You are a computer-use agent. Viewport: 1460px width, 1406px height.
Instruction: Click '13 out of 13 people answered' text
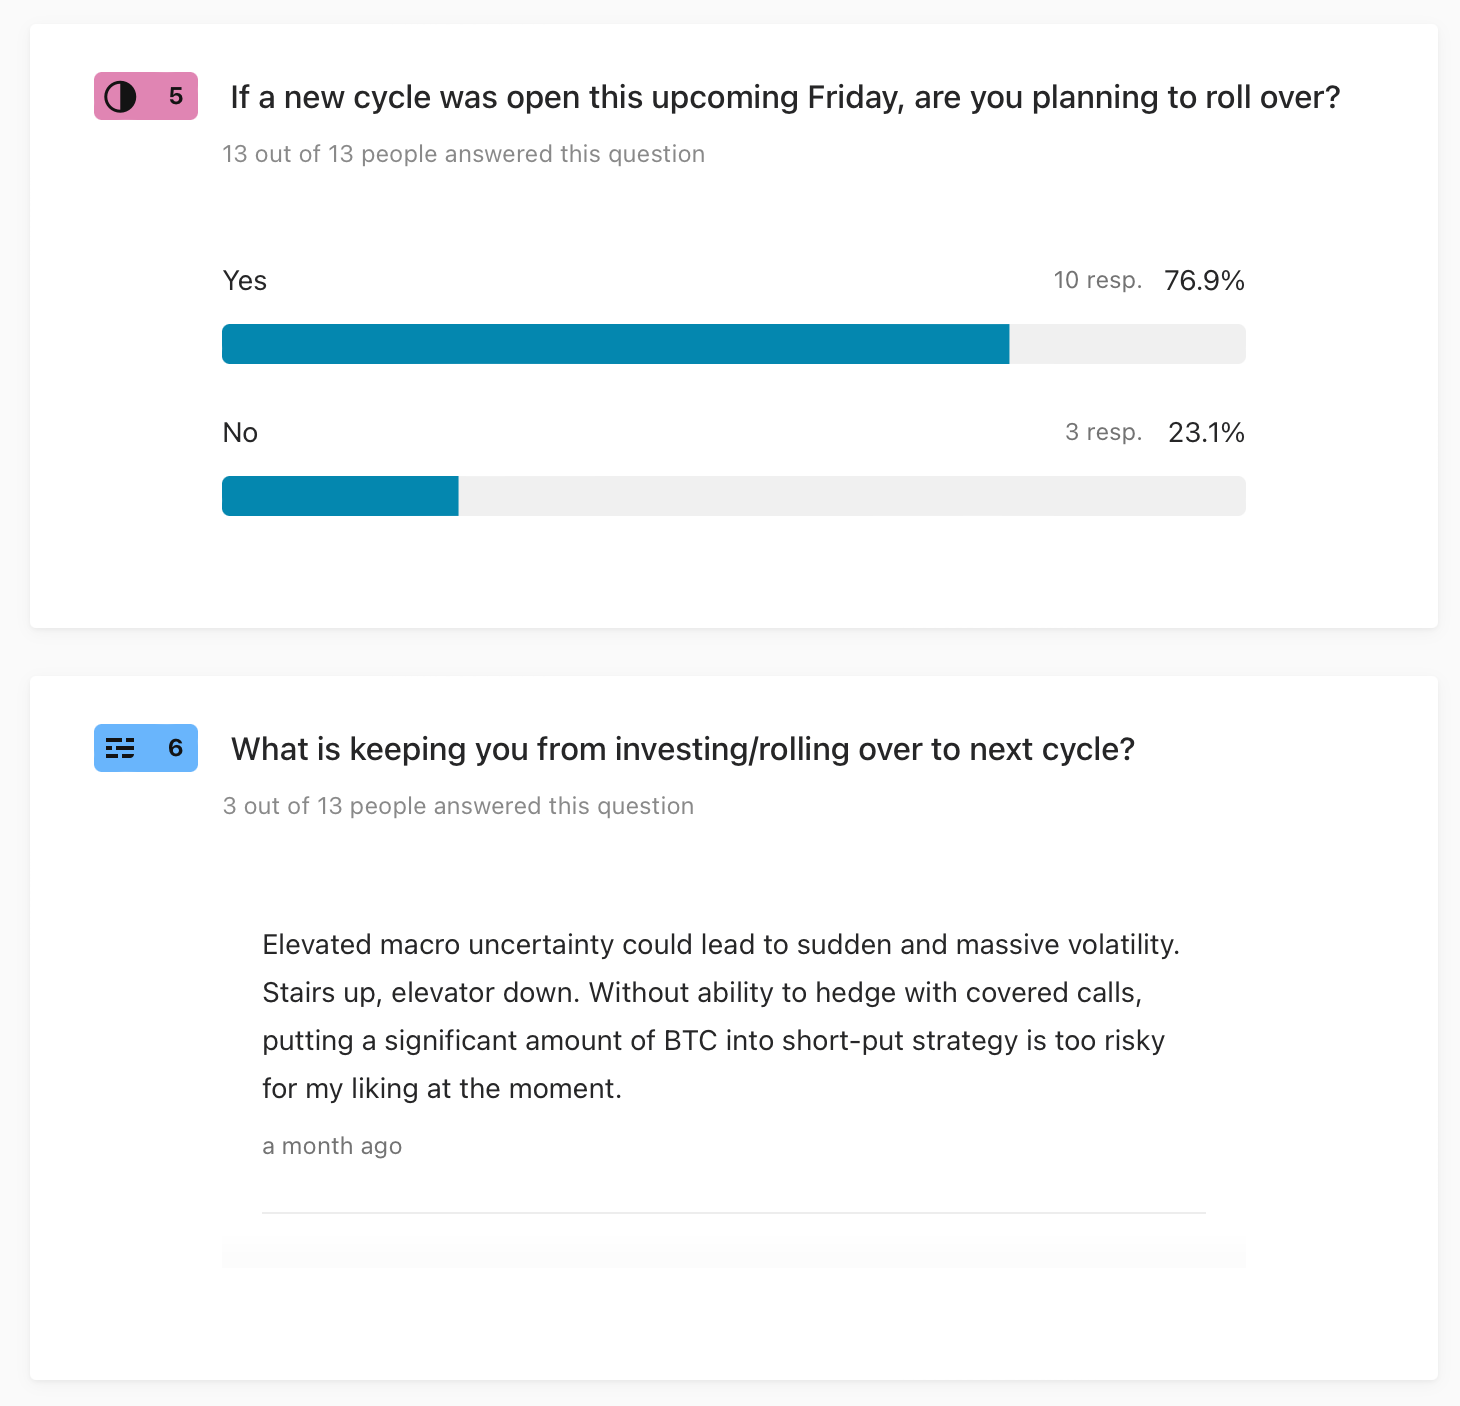[x=464, y=154]
